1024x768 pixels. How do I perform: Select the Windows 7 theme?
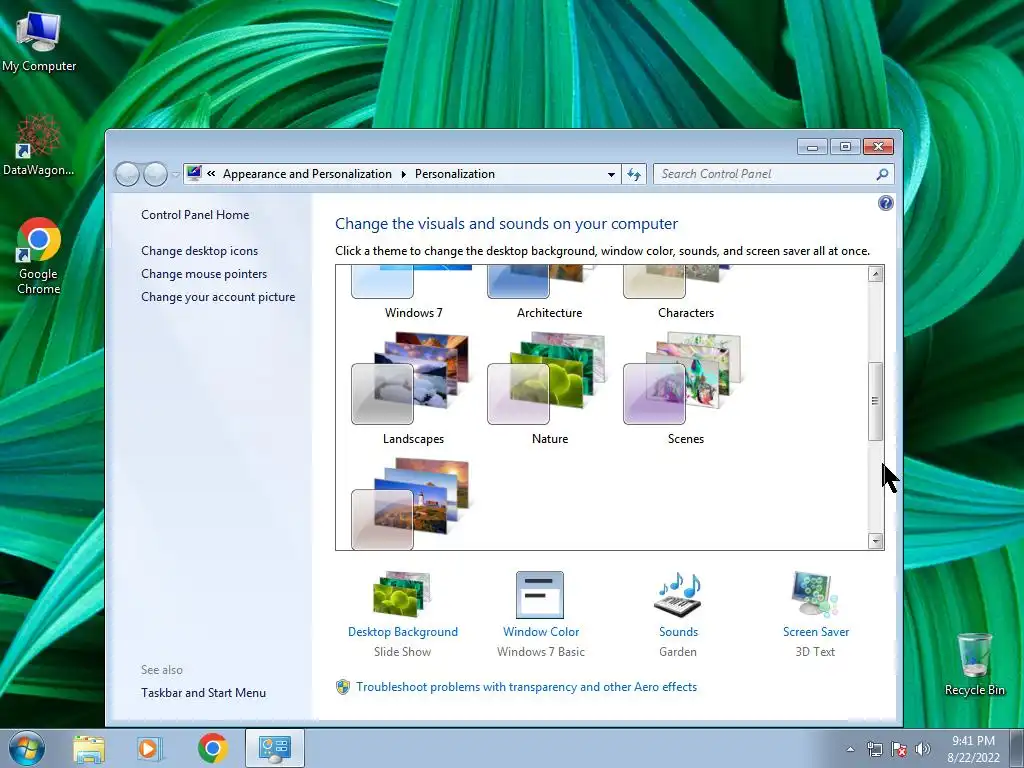(x=413, y=292)
